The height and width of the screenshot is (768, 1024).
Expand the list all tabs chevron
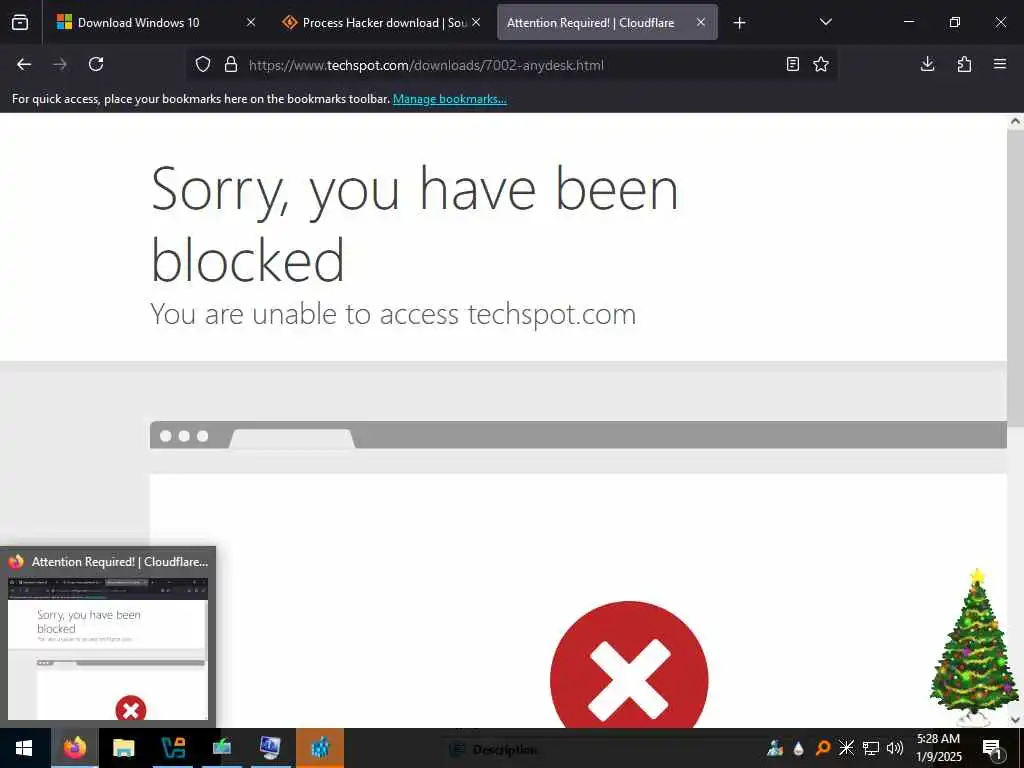[825, 22]
